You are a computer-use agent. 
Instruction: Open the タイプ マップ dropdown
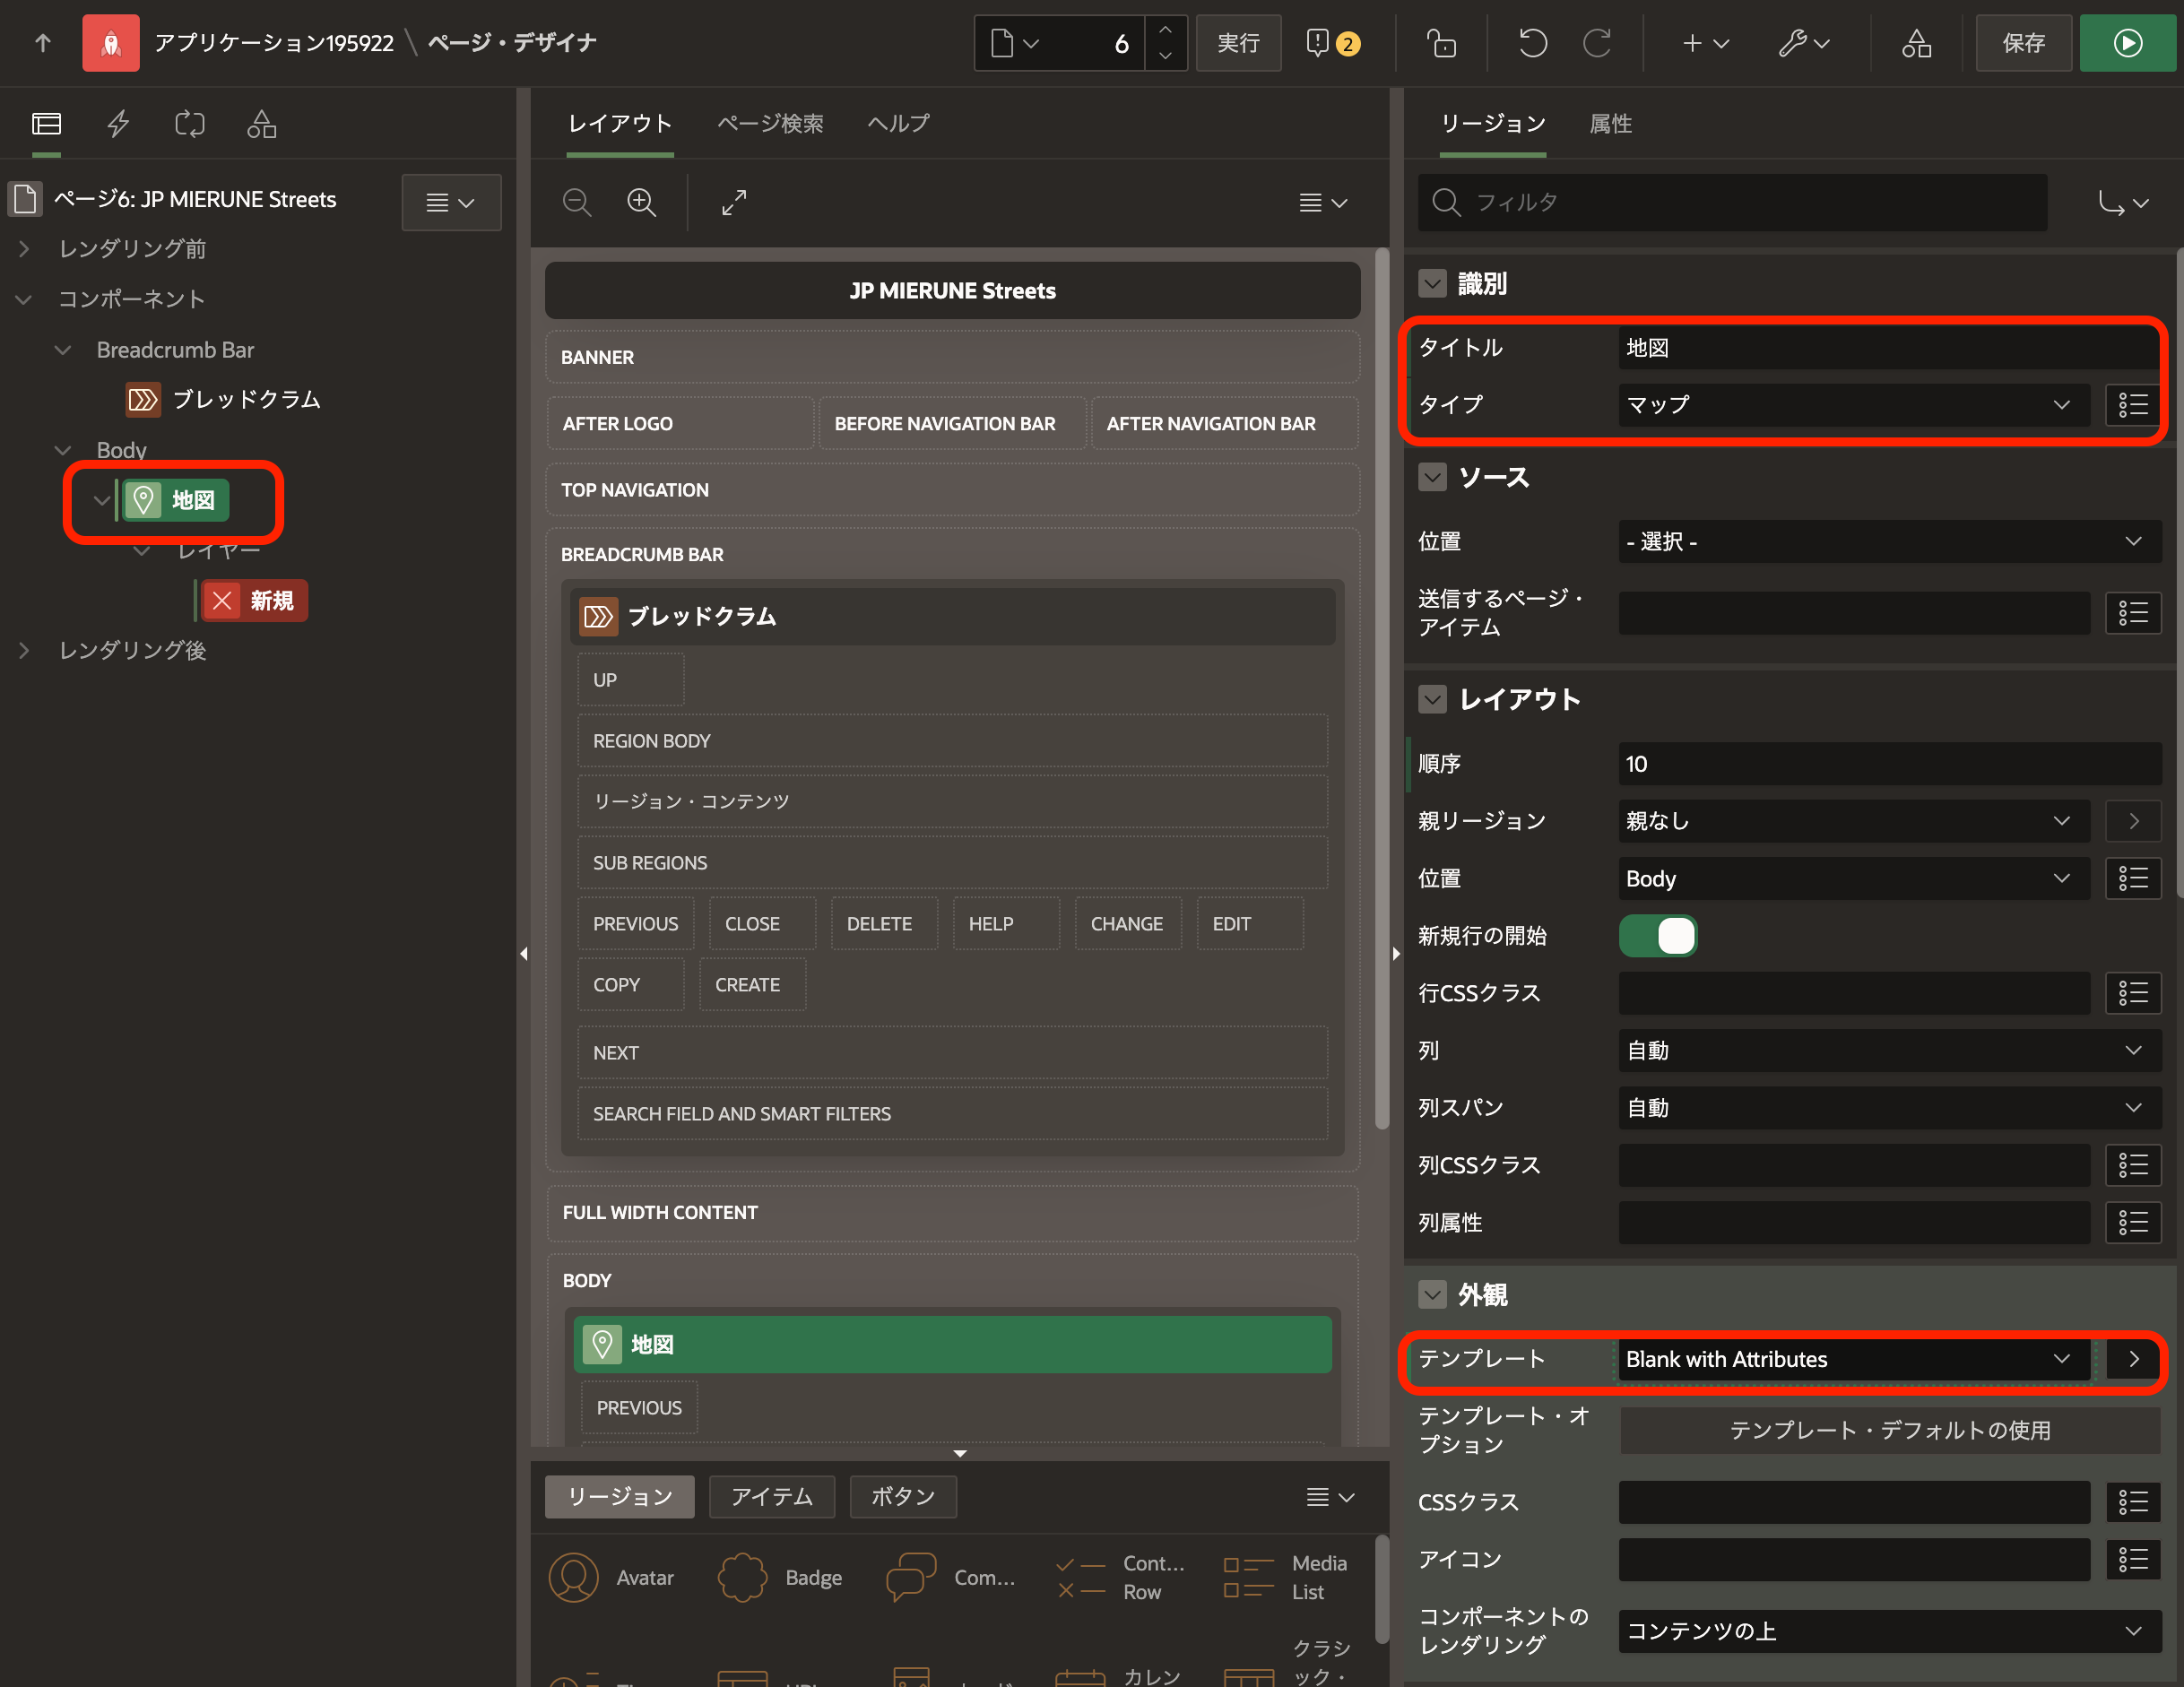click(1852, 405)
